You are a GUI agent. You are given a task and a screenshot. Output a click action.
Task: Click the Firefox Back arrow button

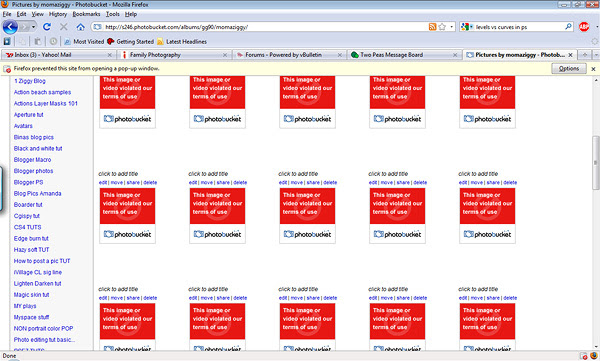[10, 27]
